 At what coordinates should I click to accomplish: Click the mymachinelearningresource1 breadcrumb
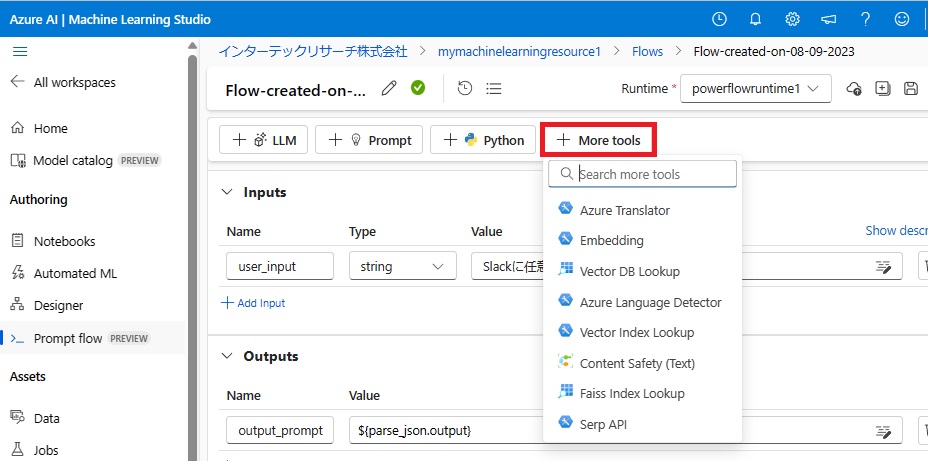pos(519,51)
